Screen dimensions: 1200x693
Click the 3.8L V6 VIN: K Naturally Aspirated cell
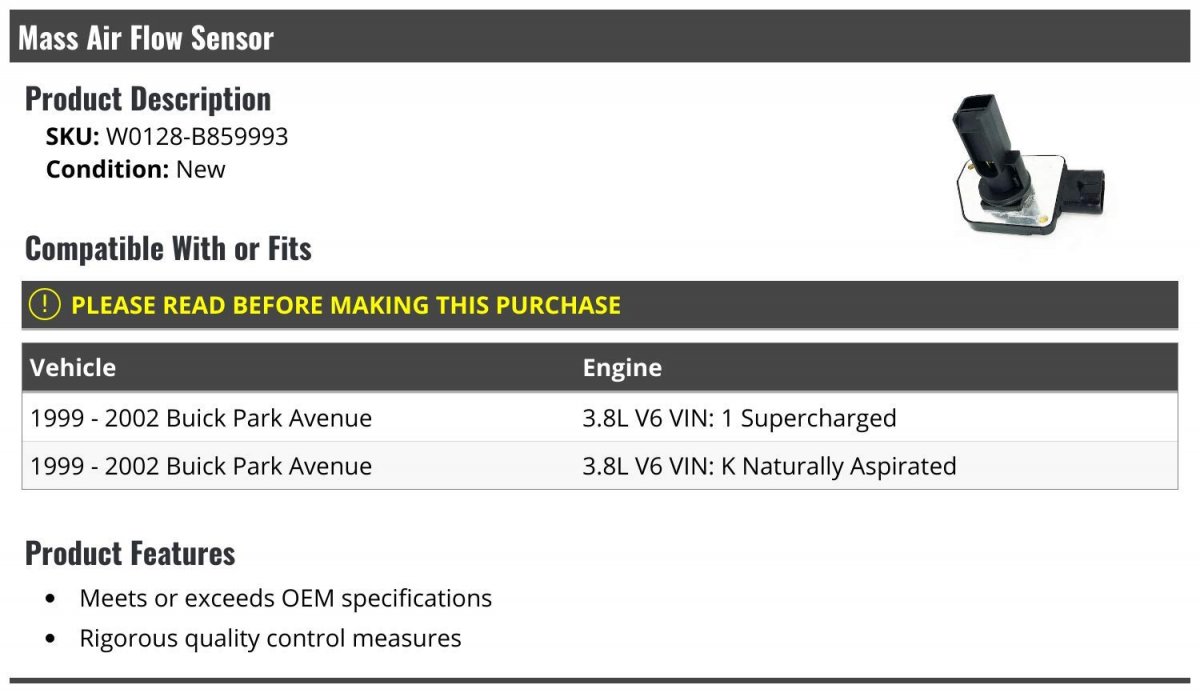(770, 466)
